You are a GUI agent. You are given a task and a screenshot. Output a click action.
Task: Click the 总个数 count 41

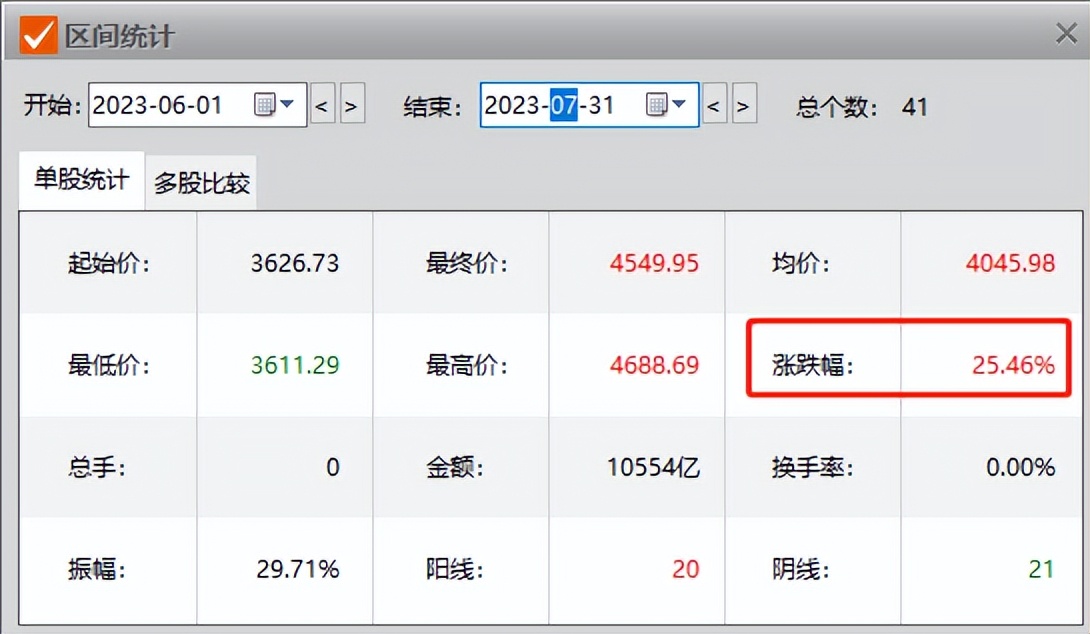pos(914,107)
